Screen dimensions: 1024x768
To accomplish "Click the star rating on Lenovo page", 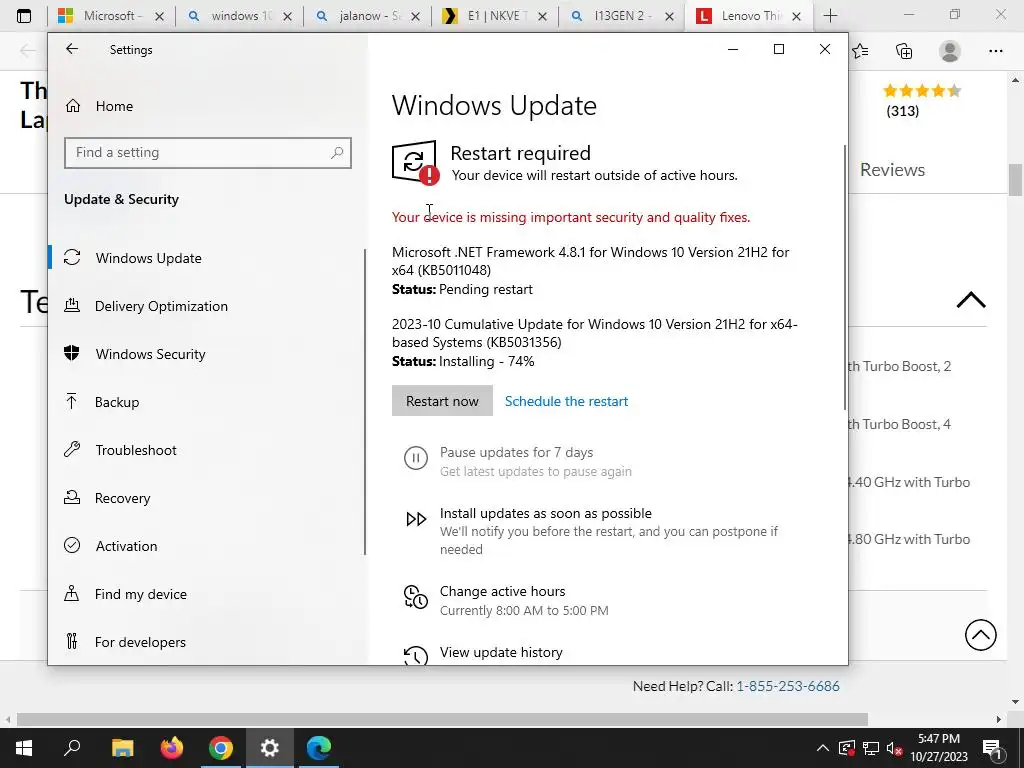I will (921, 91).
